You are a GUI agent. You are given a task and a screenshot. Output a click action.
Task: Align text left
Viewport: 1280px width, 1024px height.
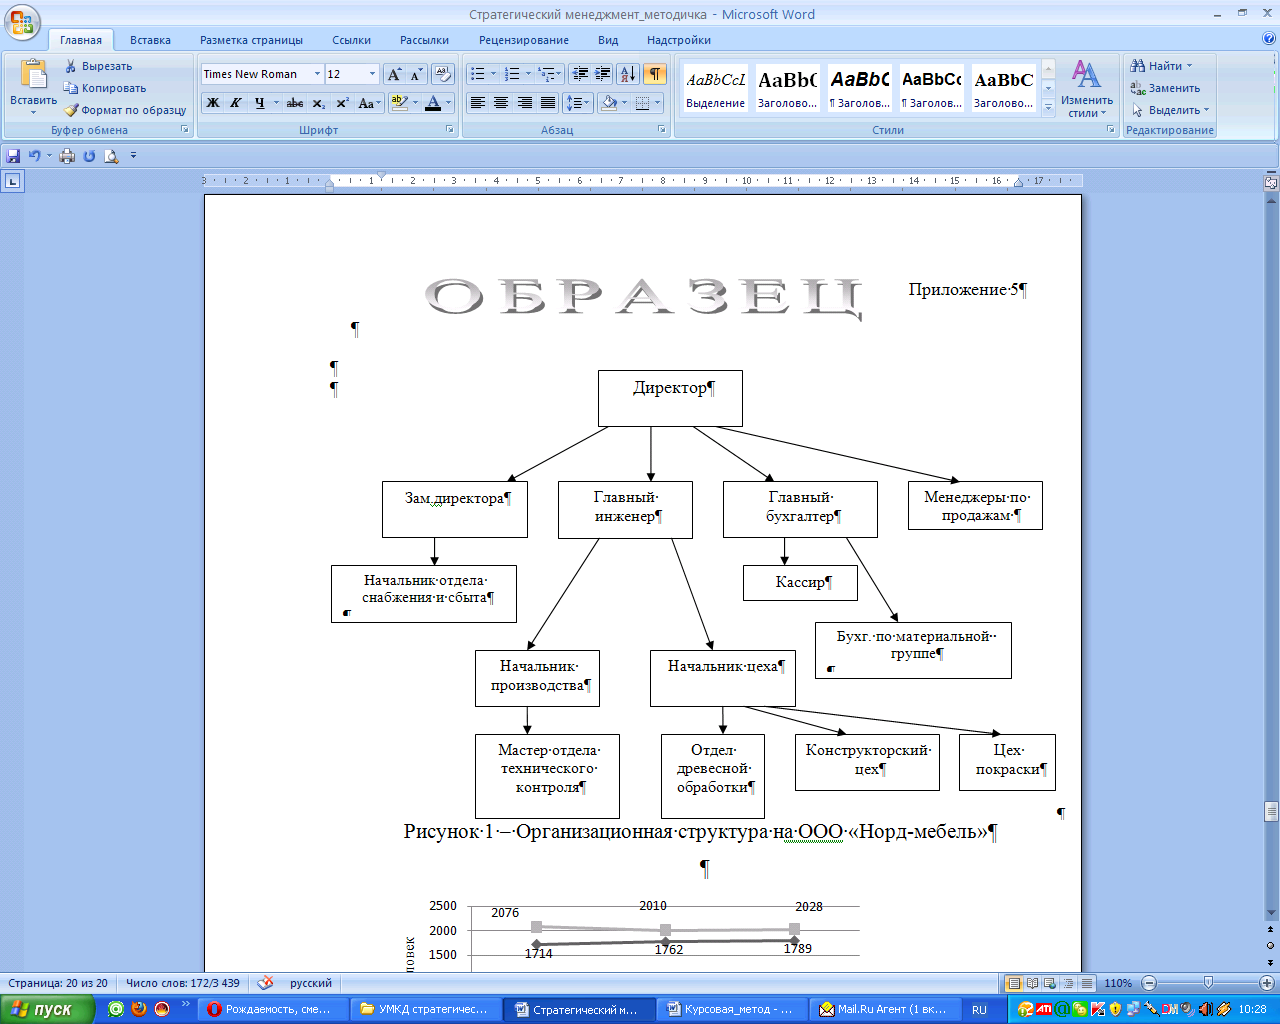coord(478,103)
